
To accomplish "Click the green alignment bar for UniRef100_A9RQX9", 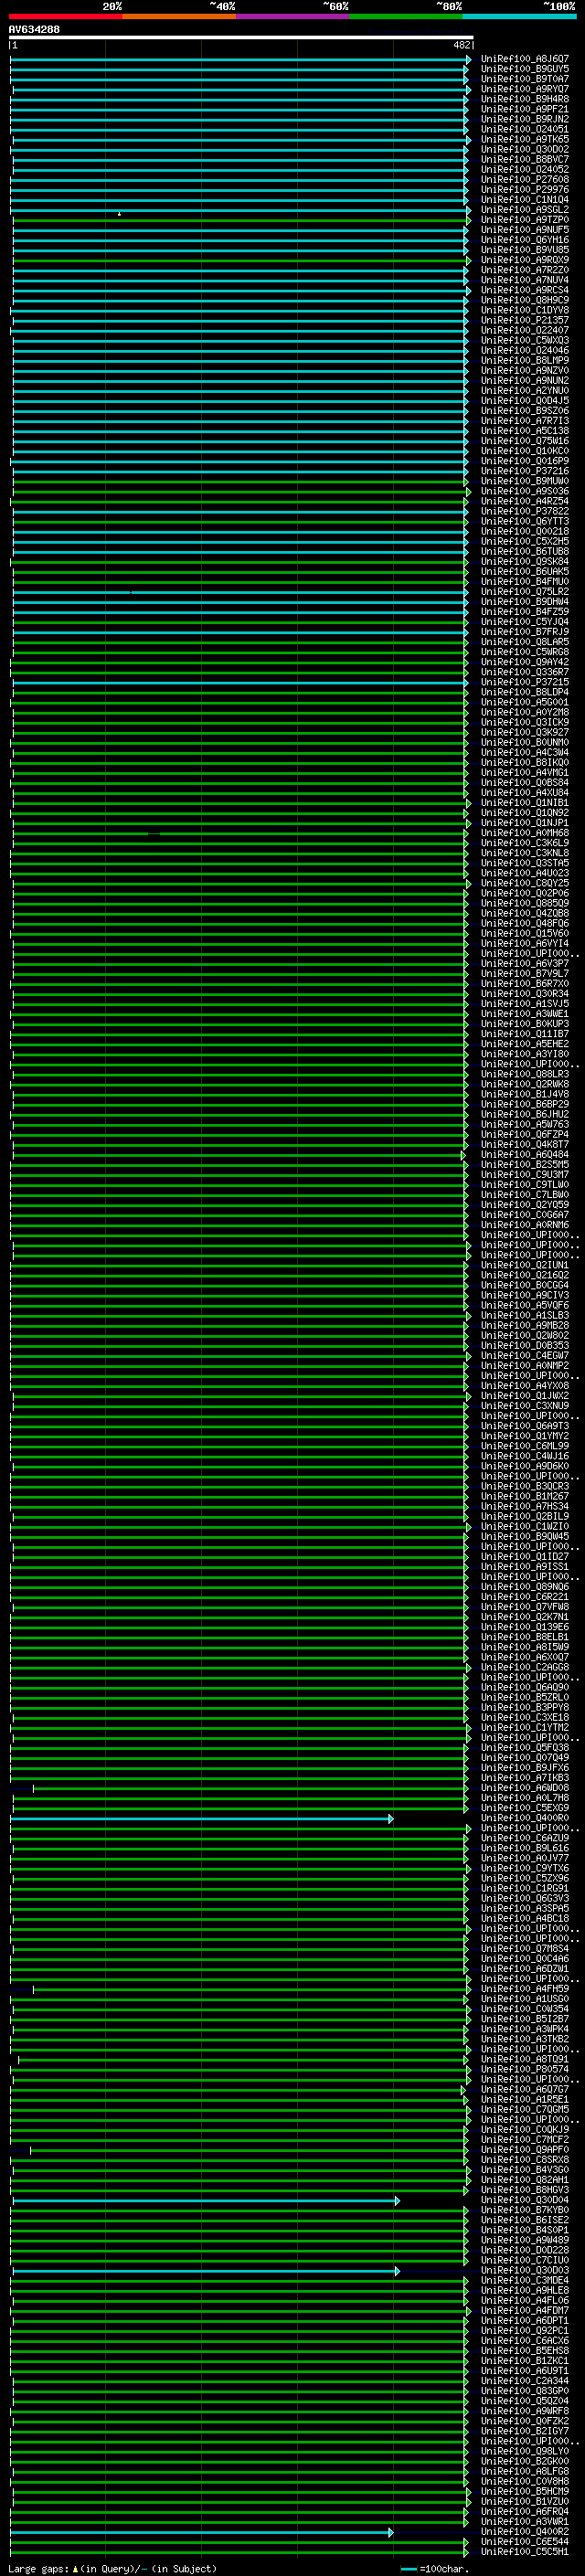I will coord(240,260).
